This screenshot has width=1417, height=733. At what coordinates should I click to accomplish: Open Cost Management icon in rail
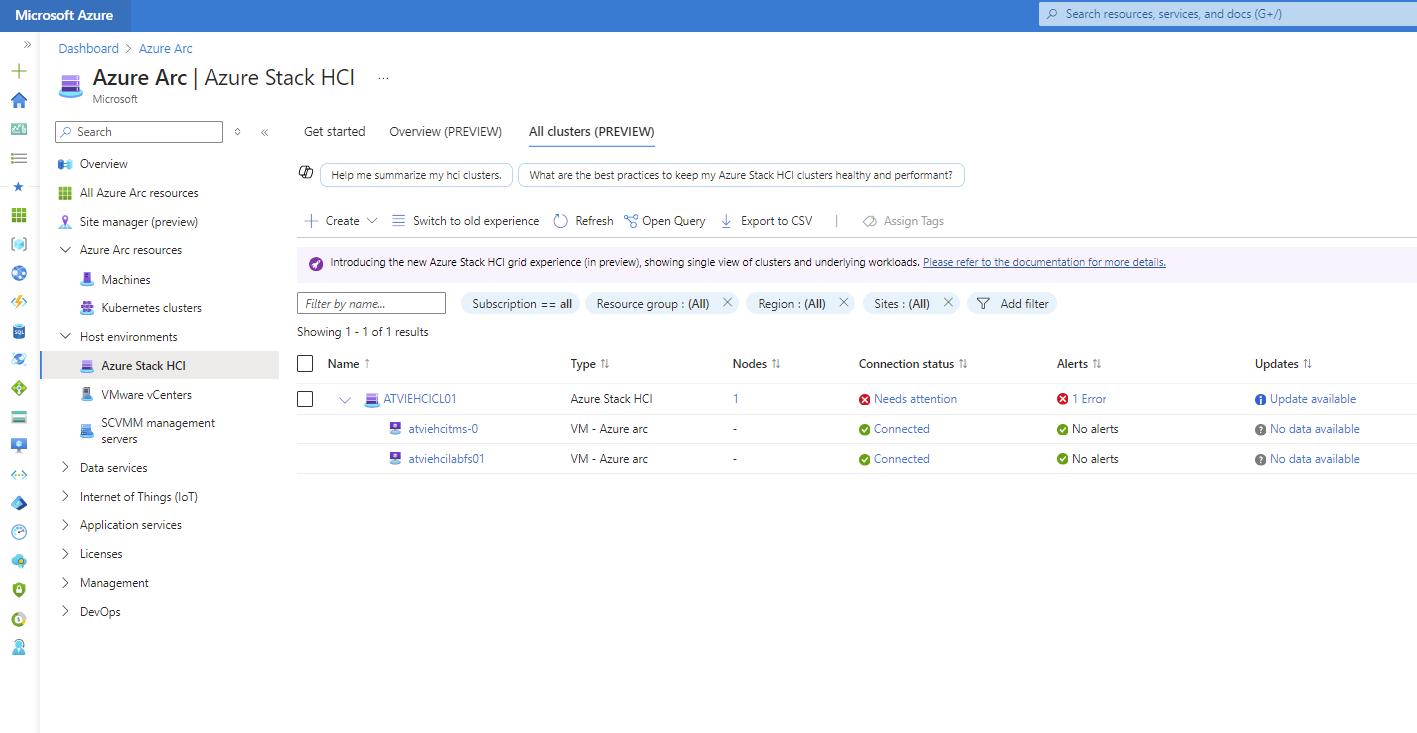19,619
